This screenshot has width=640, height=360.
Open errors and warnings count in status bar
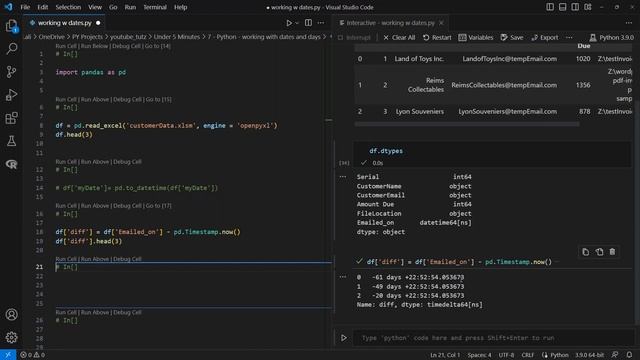(x=33, y=355)
